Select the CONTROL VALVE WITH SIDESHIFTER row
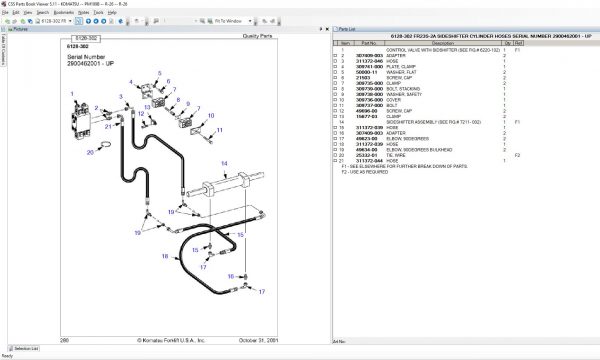 [x=429, y=50]
